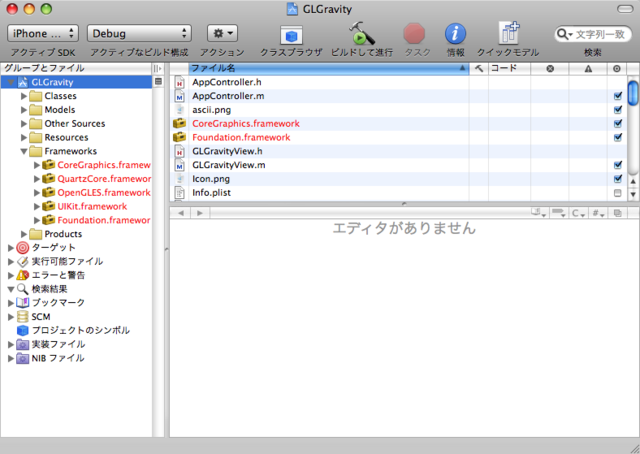This screenshot has width=640, height=454.
Task: Open the Action gear dropdown menu
Action: tap(222, 33)
